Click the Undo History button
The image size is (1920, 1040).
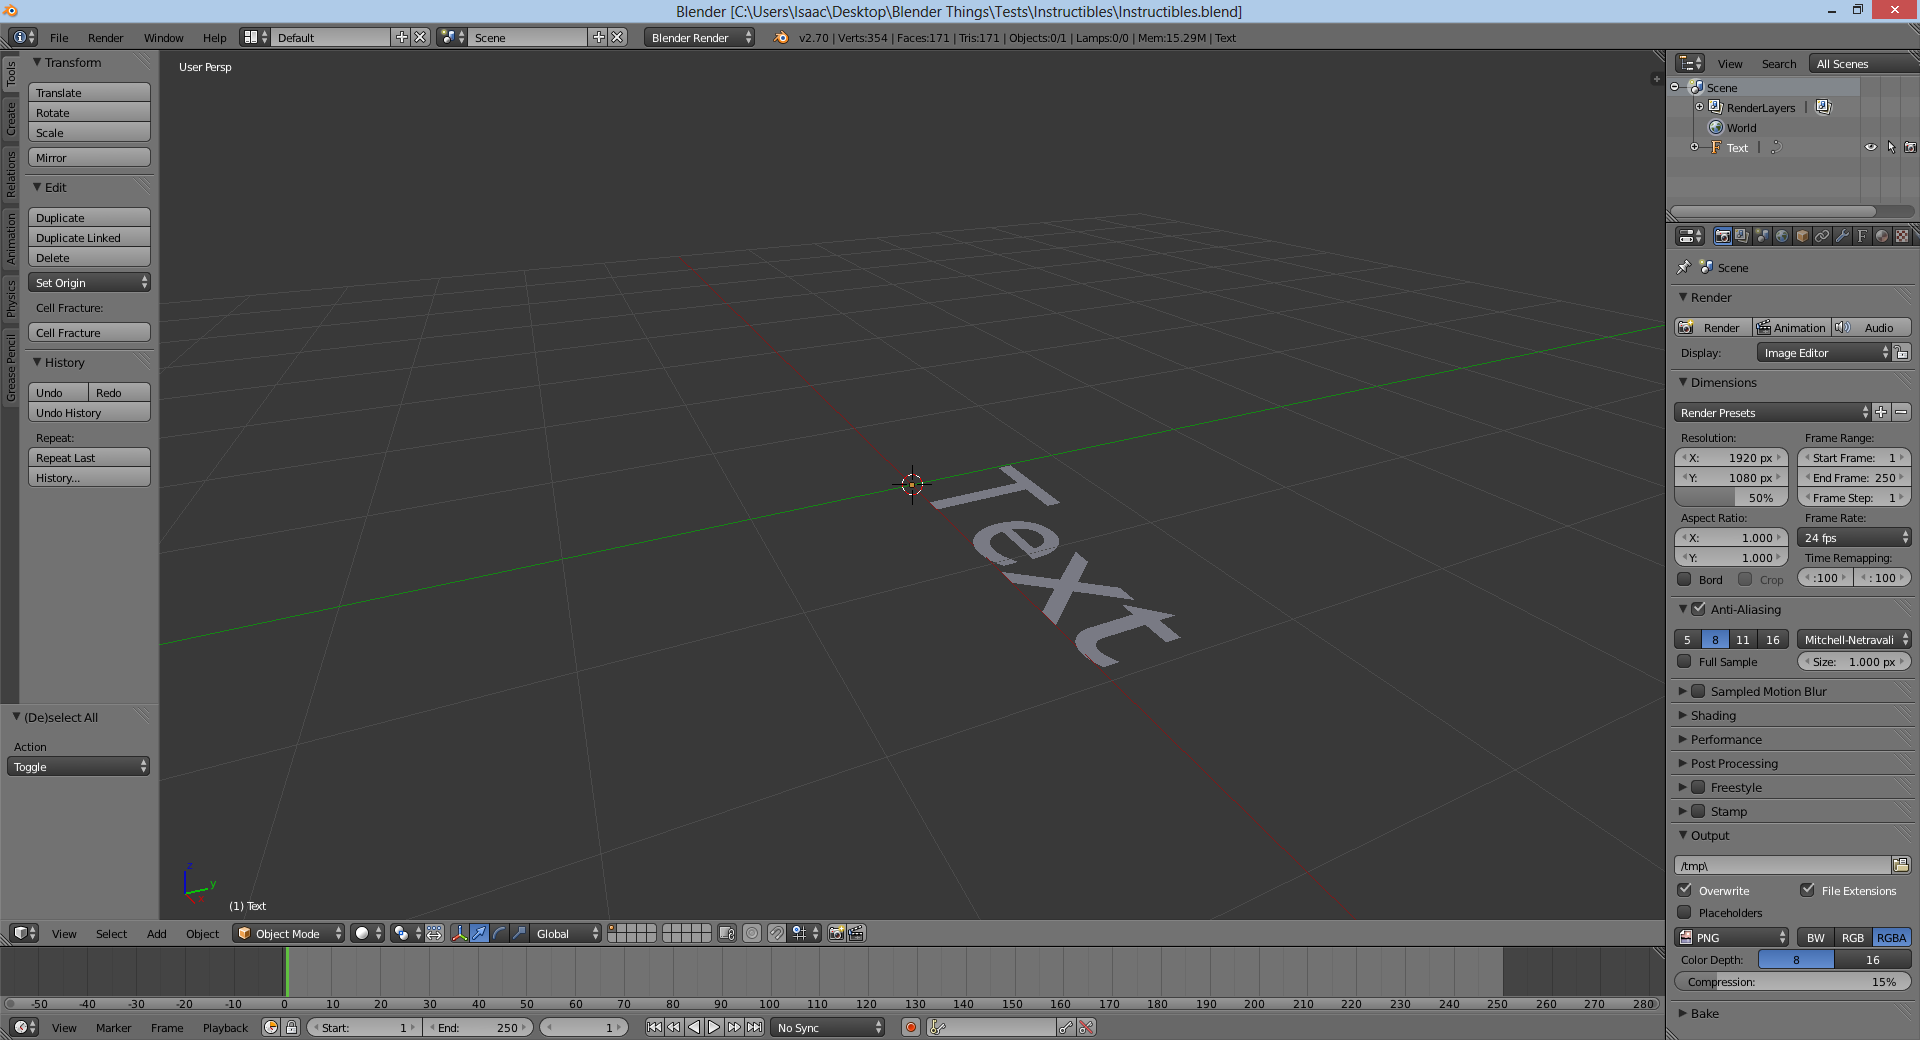(x=88, y=412)
